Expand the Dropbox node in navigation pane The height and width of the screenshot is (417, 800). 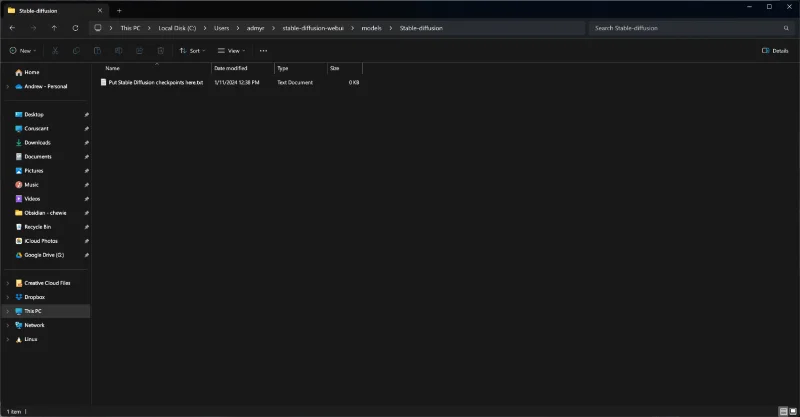coord(8,297)
